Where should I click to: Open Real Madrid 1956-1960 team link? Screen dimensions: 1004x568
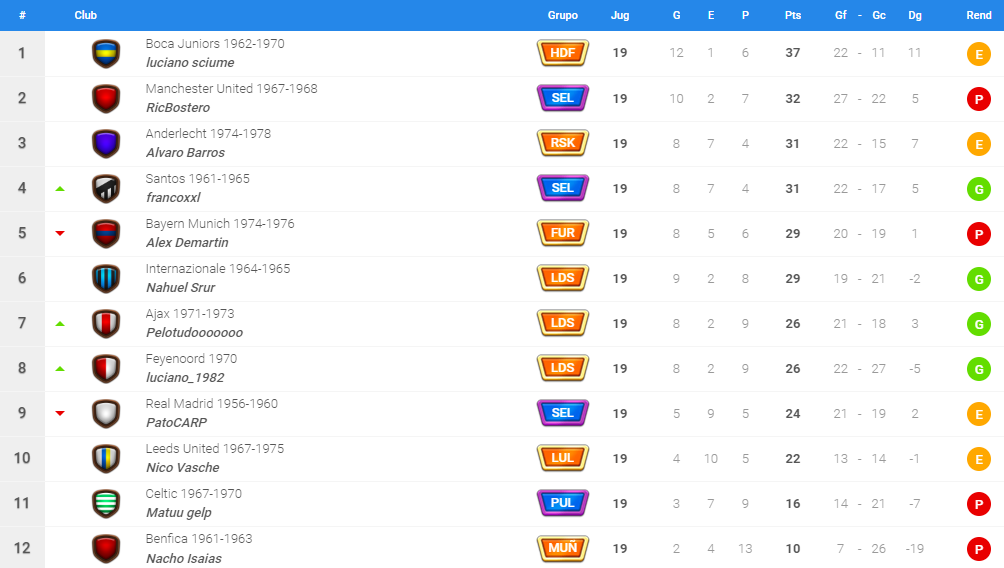pos(211,403)
